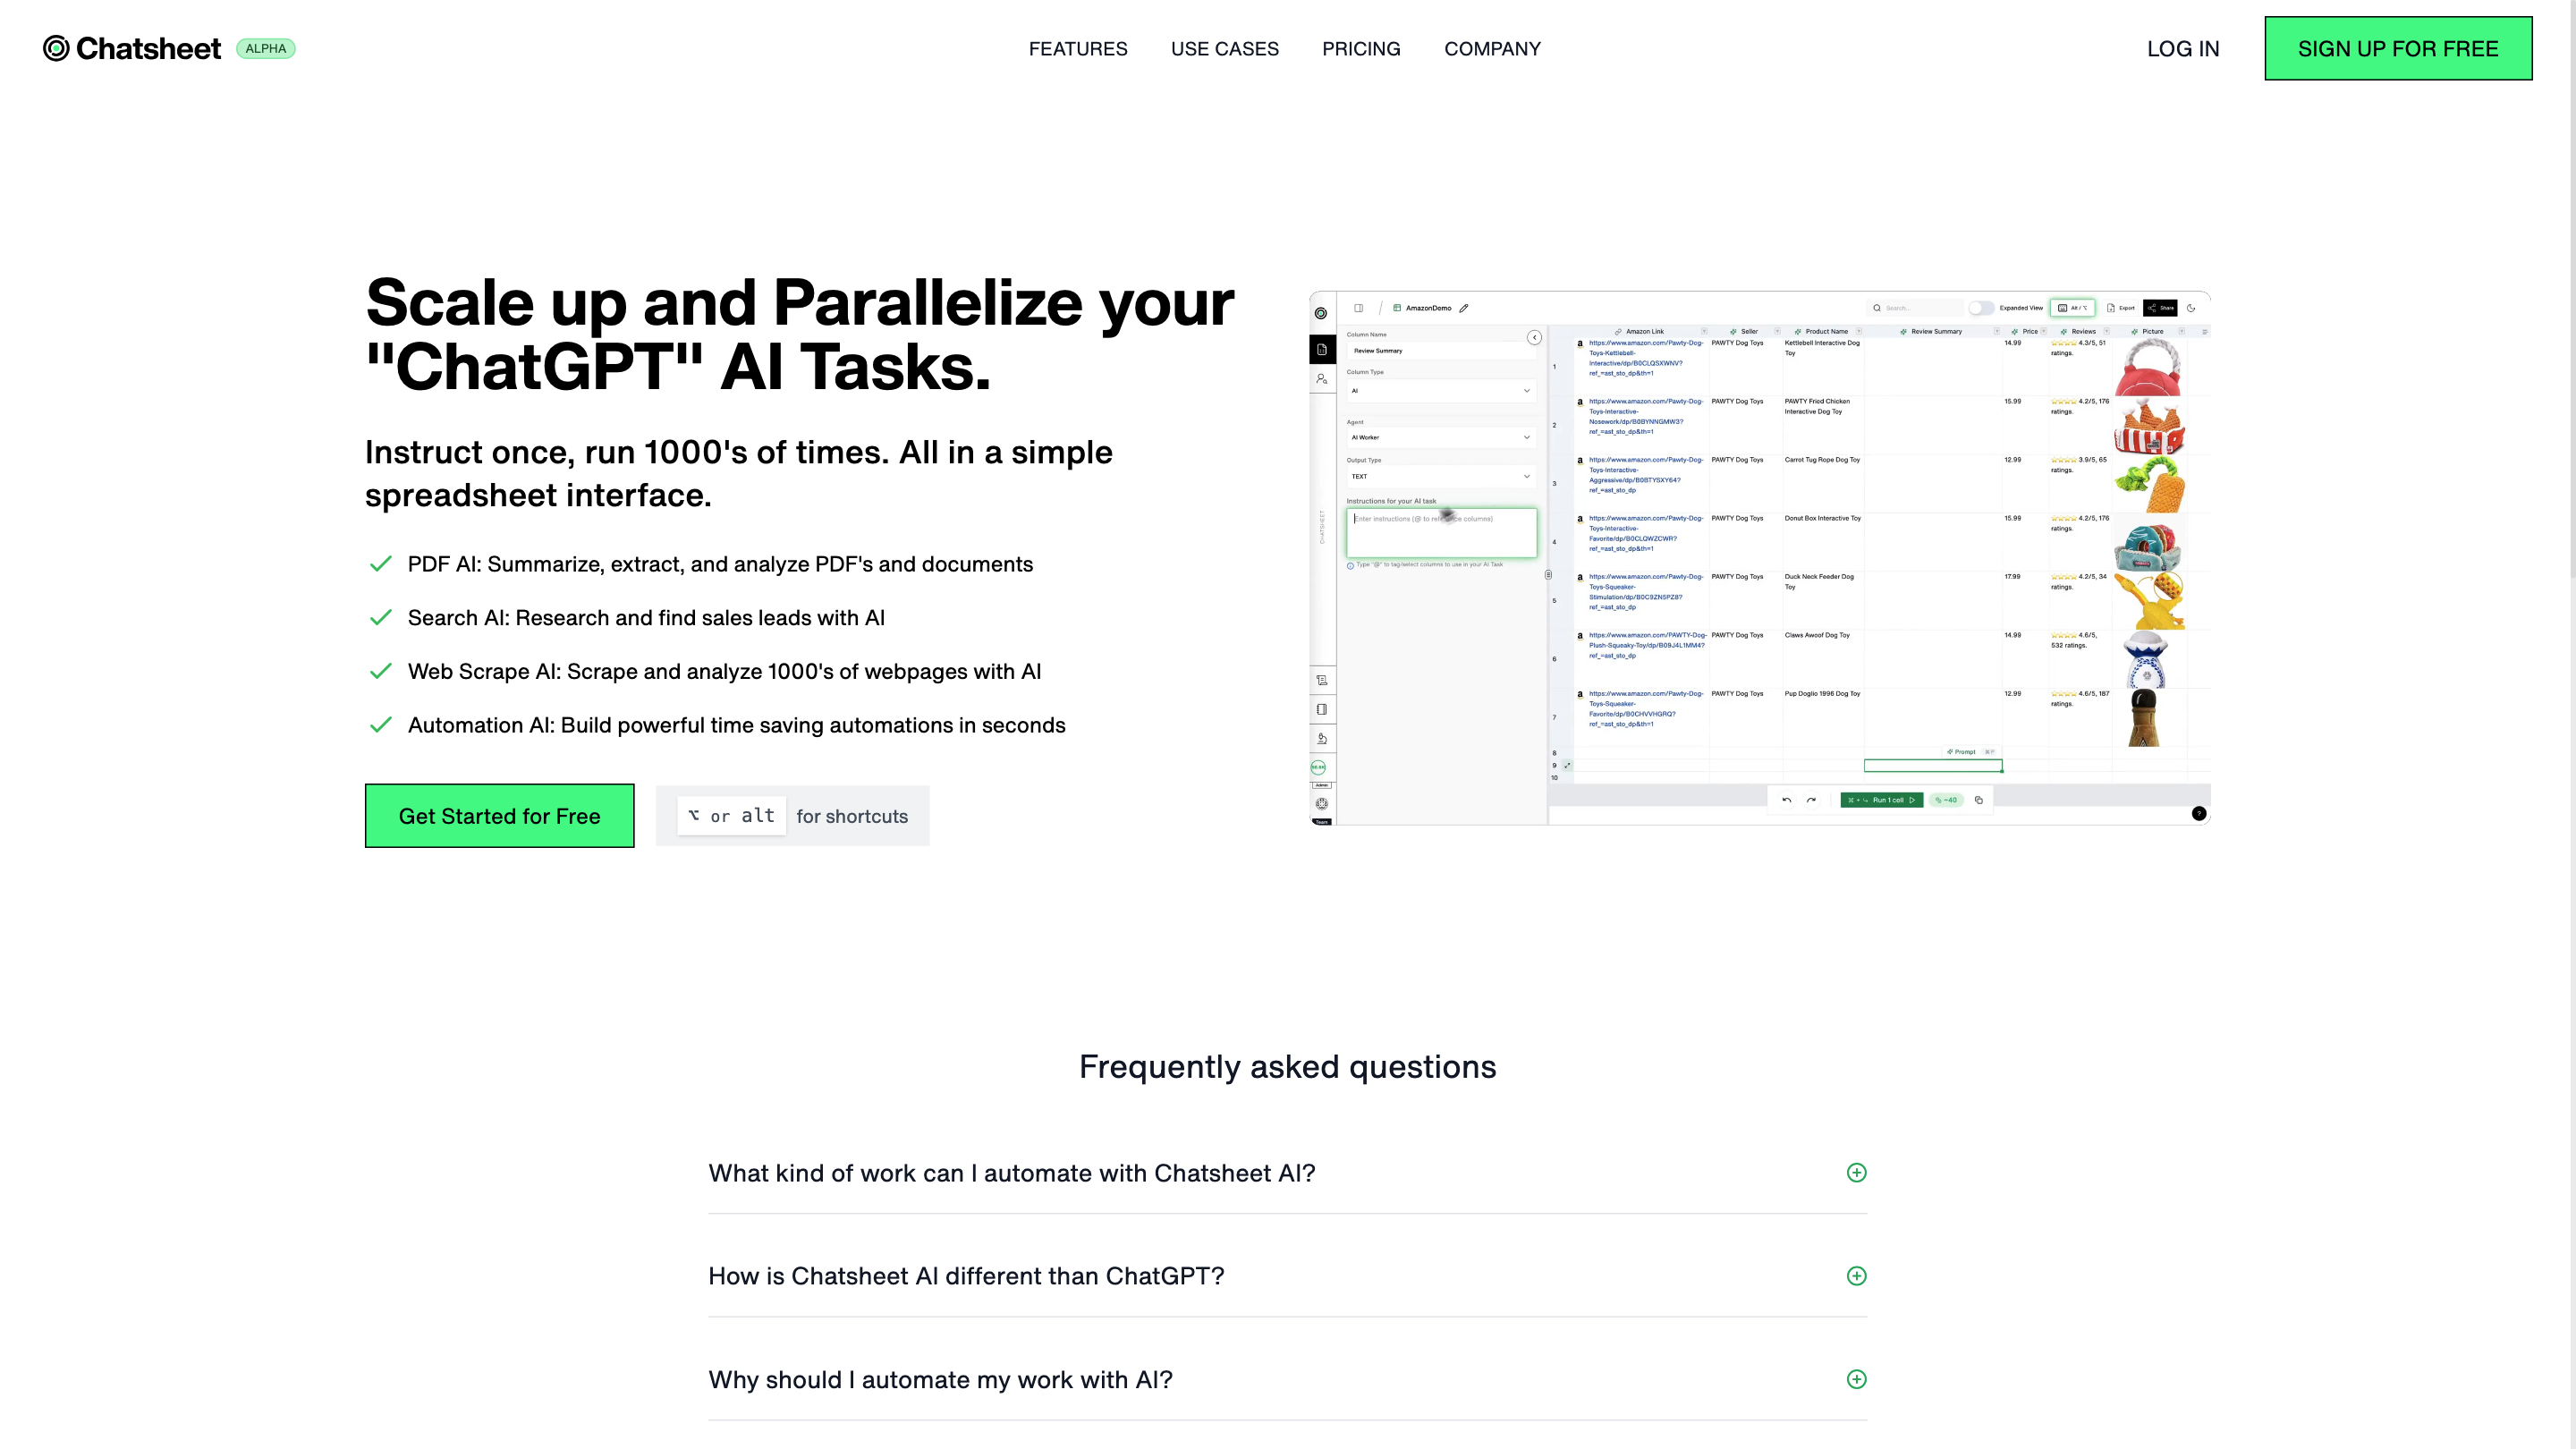The image size is (2576, 1449).
Task: Click the collapse arrow on column panel
Action: click(x=1534, y=338)
